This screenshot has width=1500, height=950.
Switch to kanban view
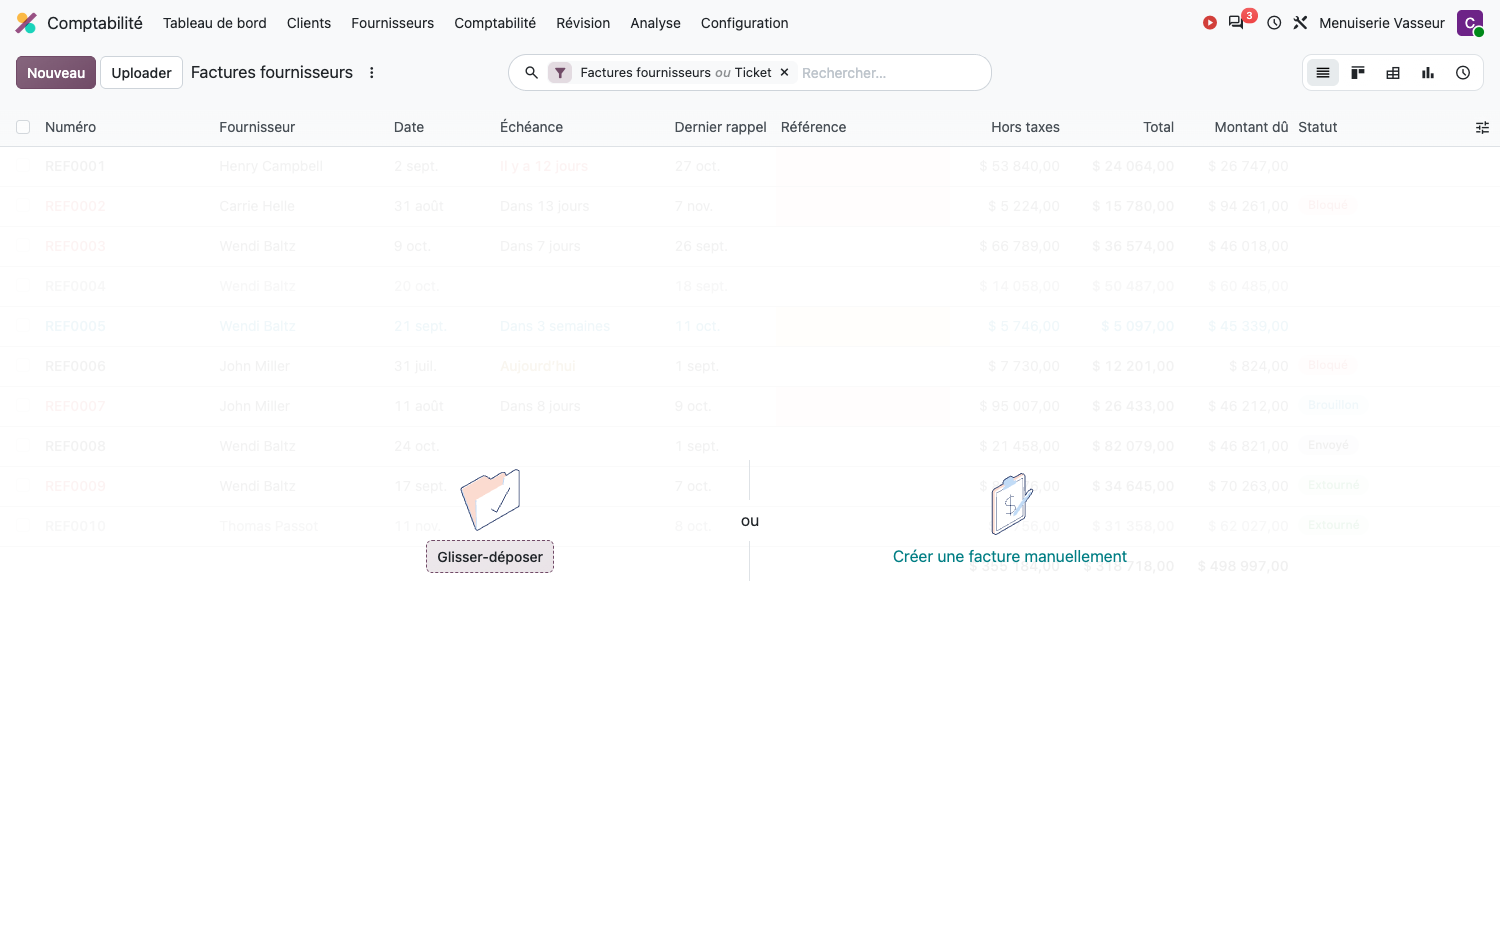coord(1358,73)
